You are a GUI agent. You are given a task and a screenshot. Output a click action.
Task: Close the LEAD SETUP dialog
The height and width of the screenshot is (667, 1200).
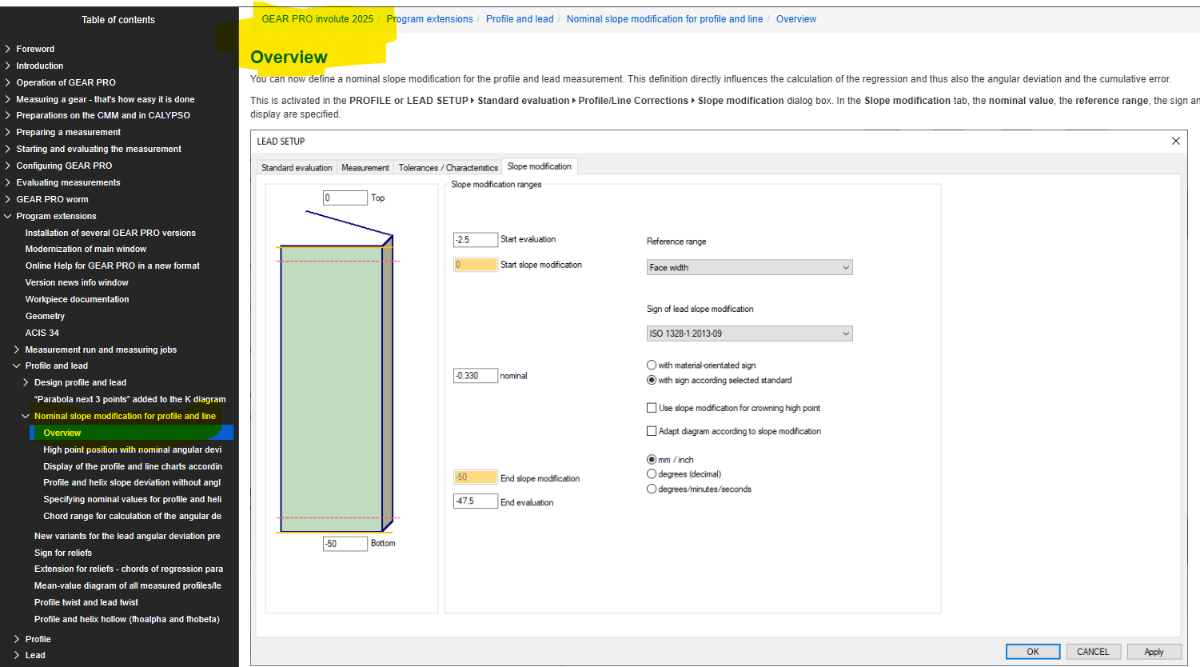[1175, 141]
